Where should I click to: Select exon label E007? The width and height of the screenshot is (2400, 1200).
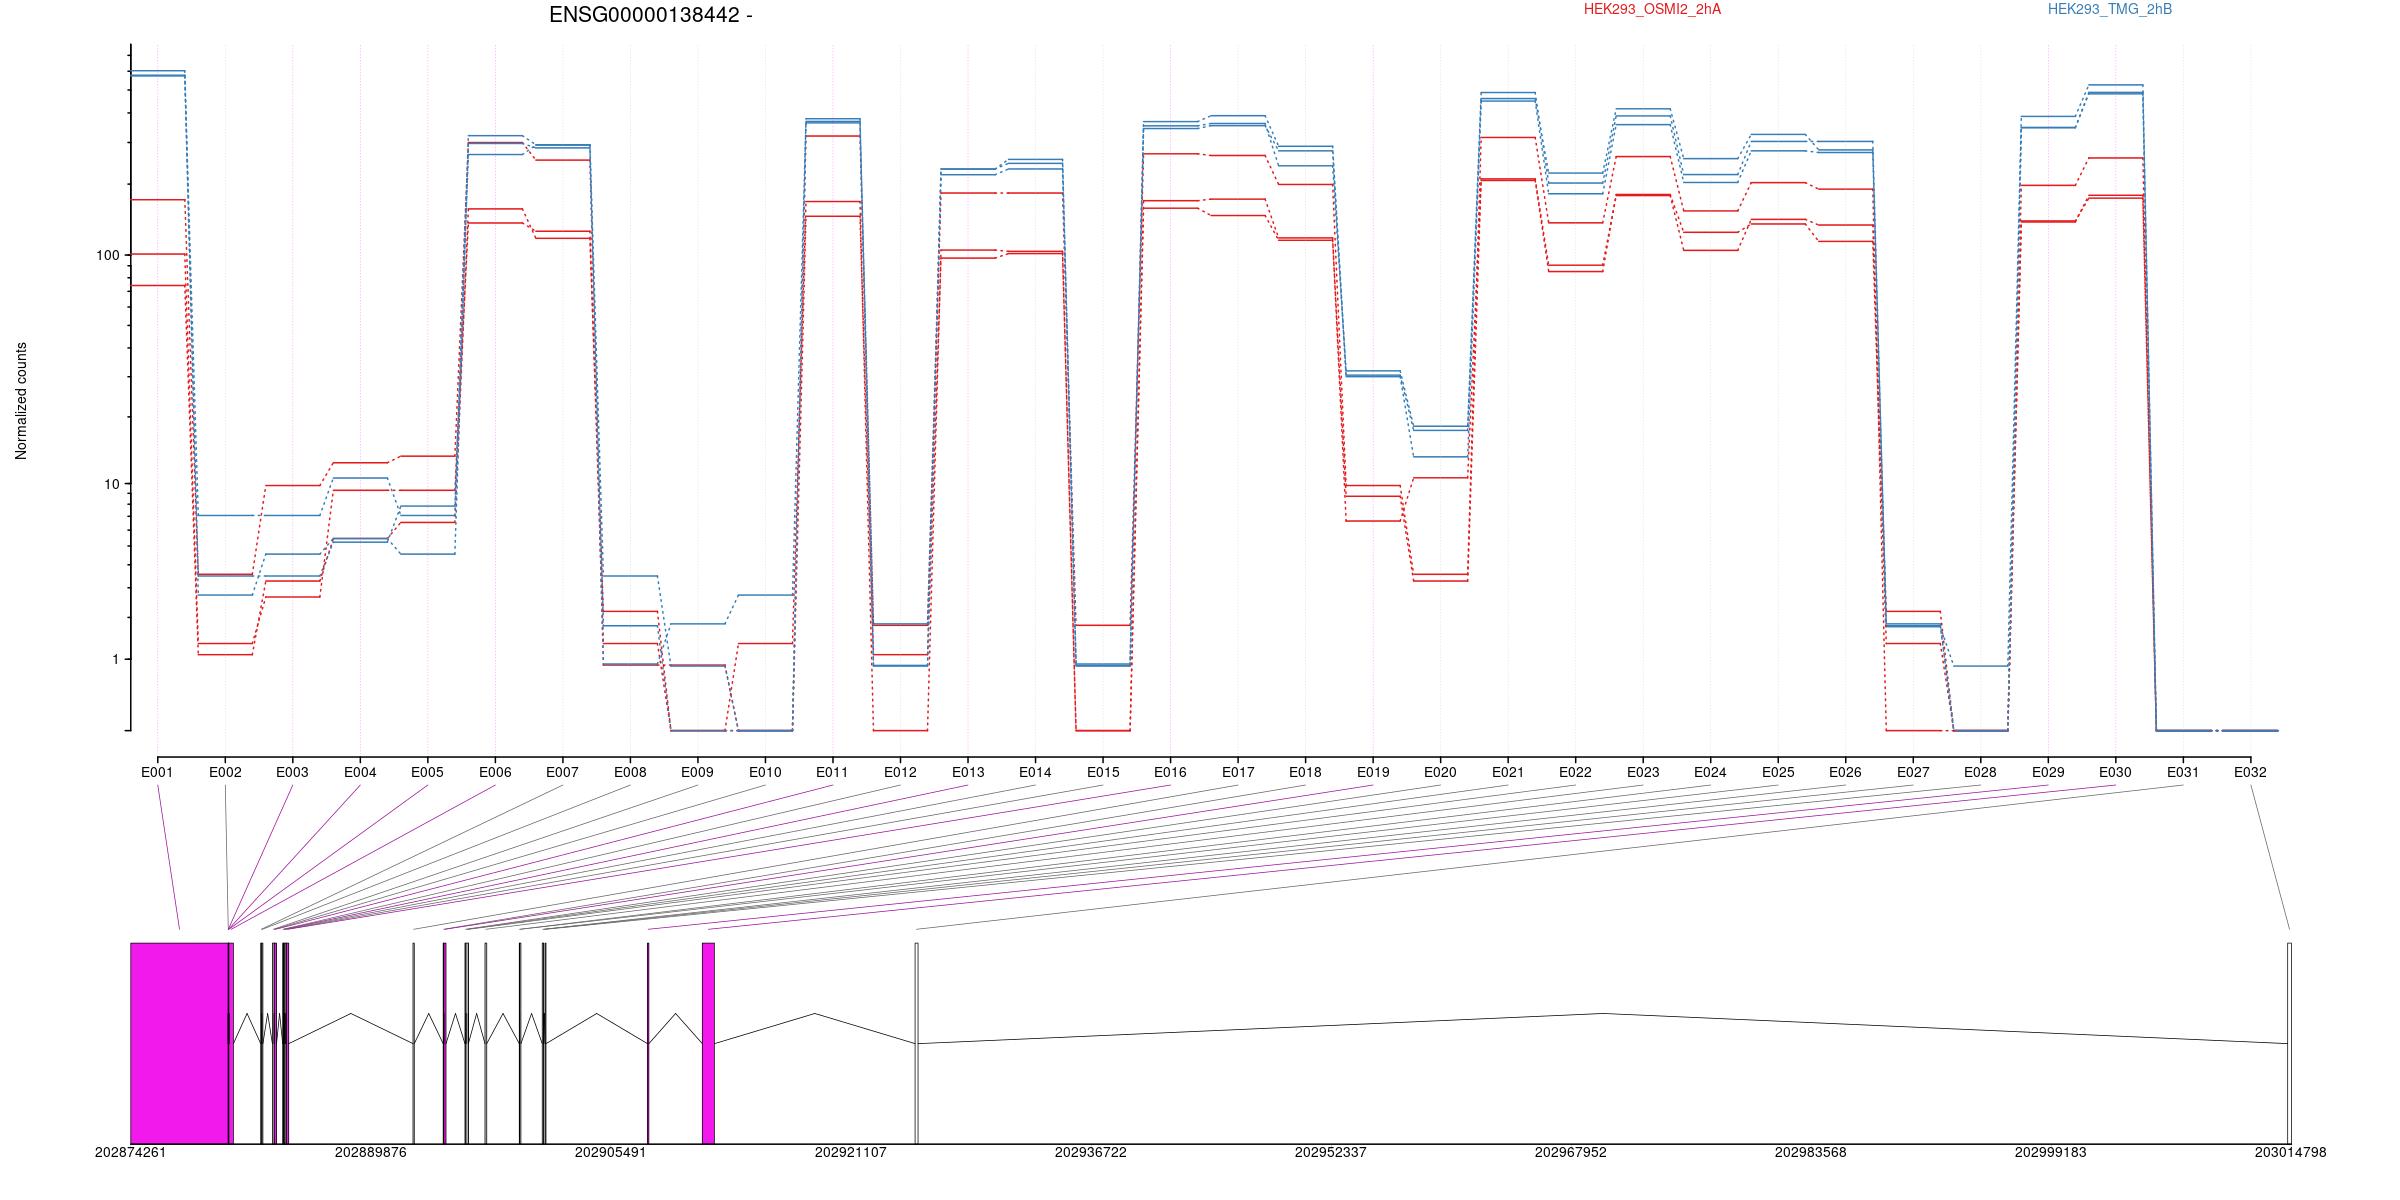tap(562, 772)
